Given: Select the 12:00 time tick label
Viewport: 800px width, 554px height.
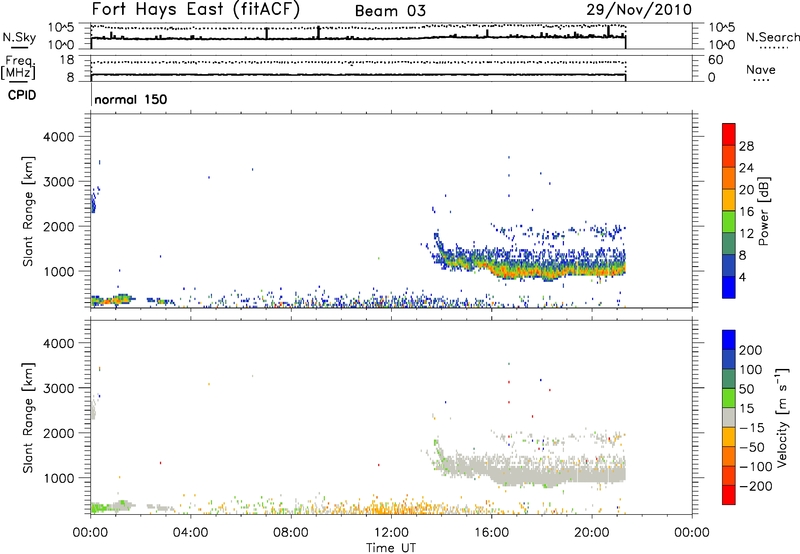Looking at the screenshot, I should 391,533.
